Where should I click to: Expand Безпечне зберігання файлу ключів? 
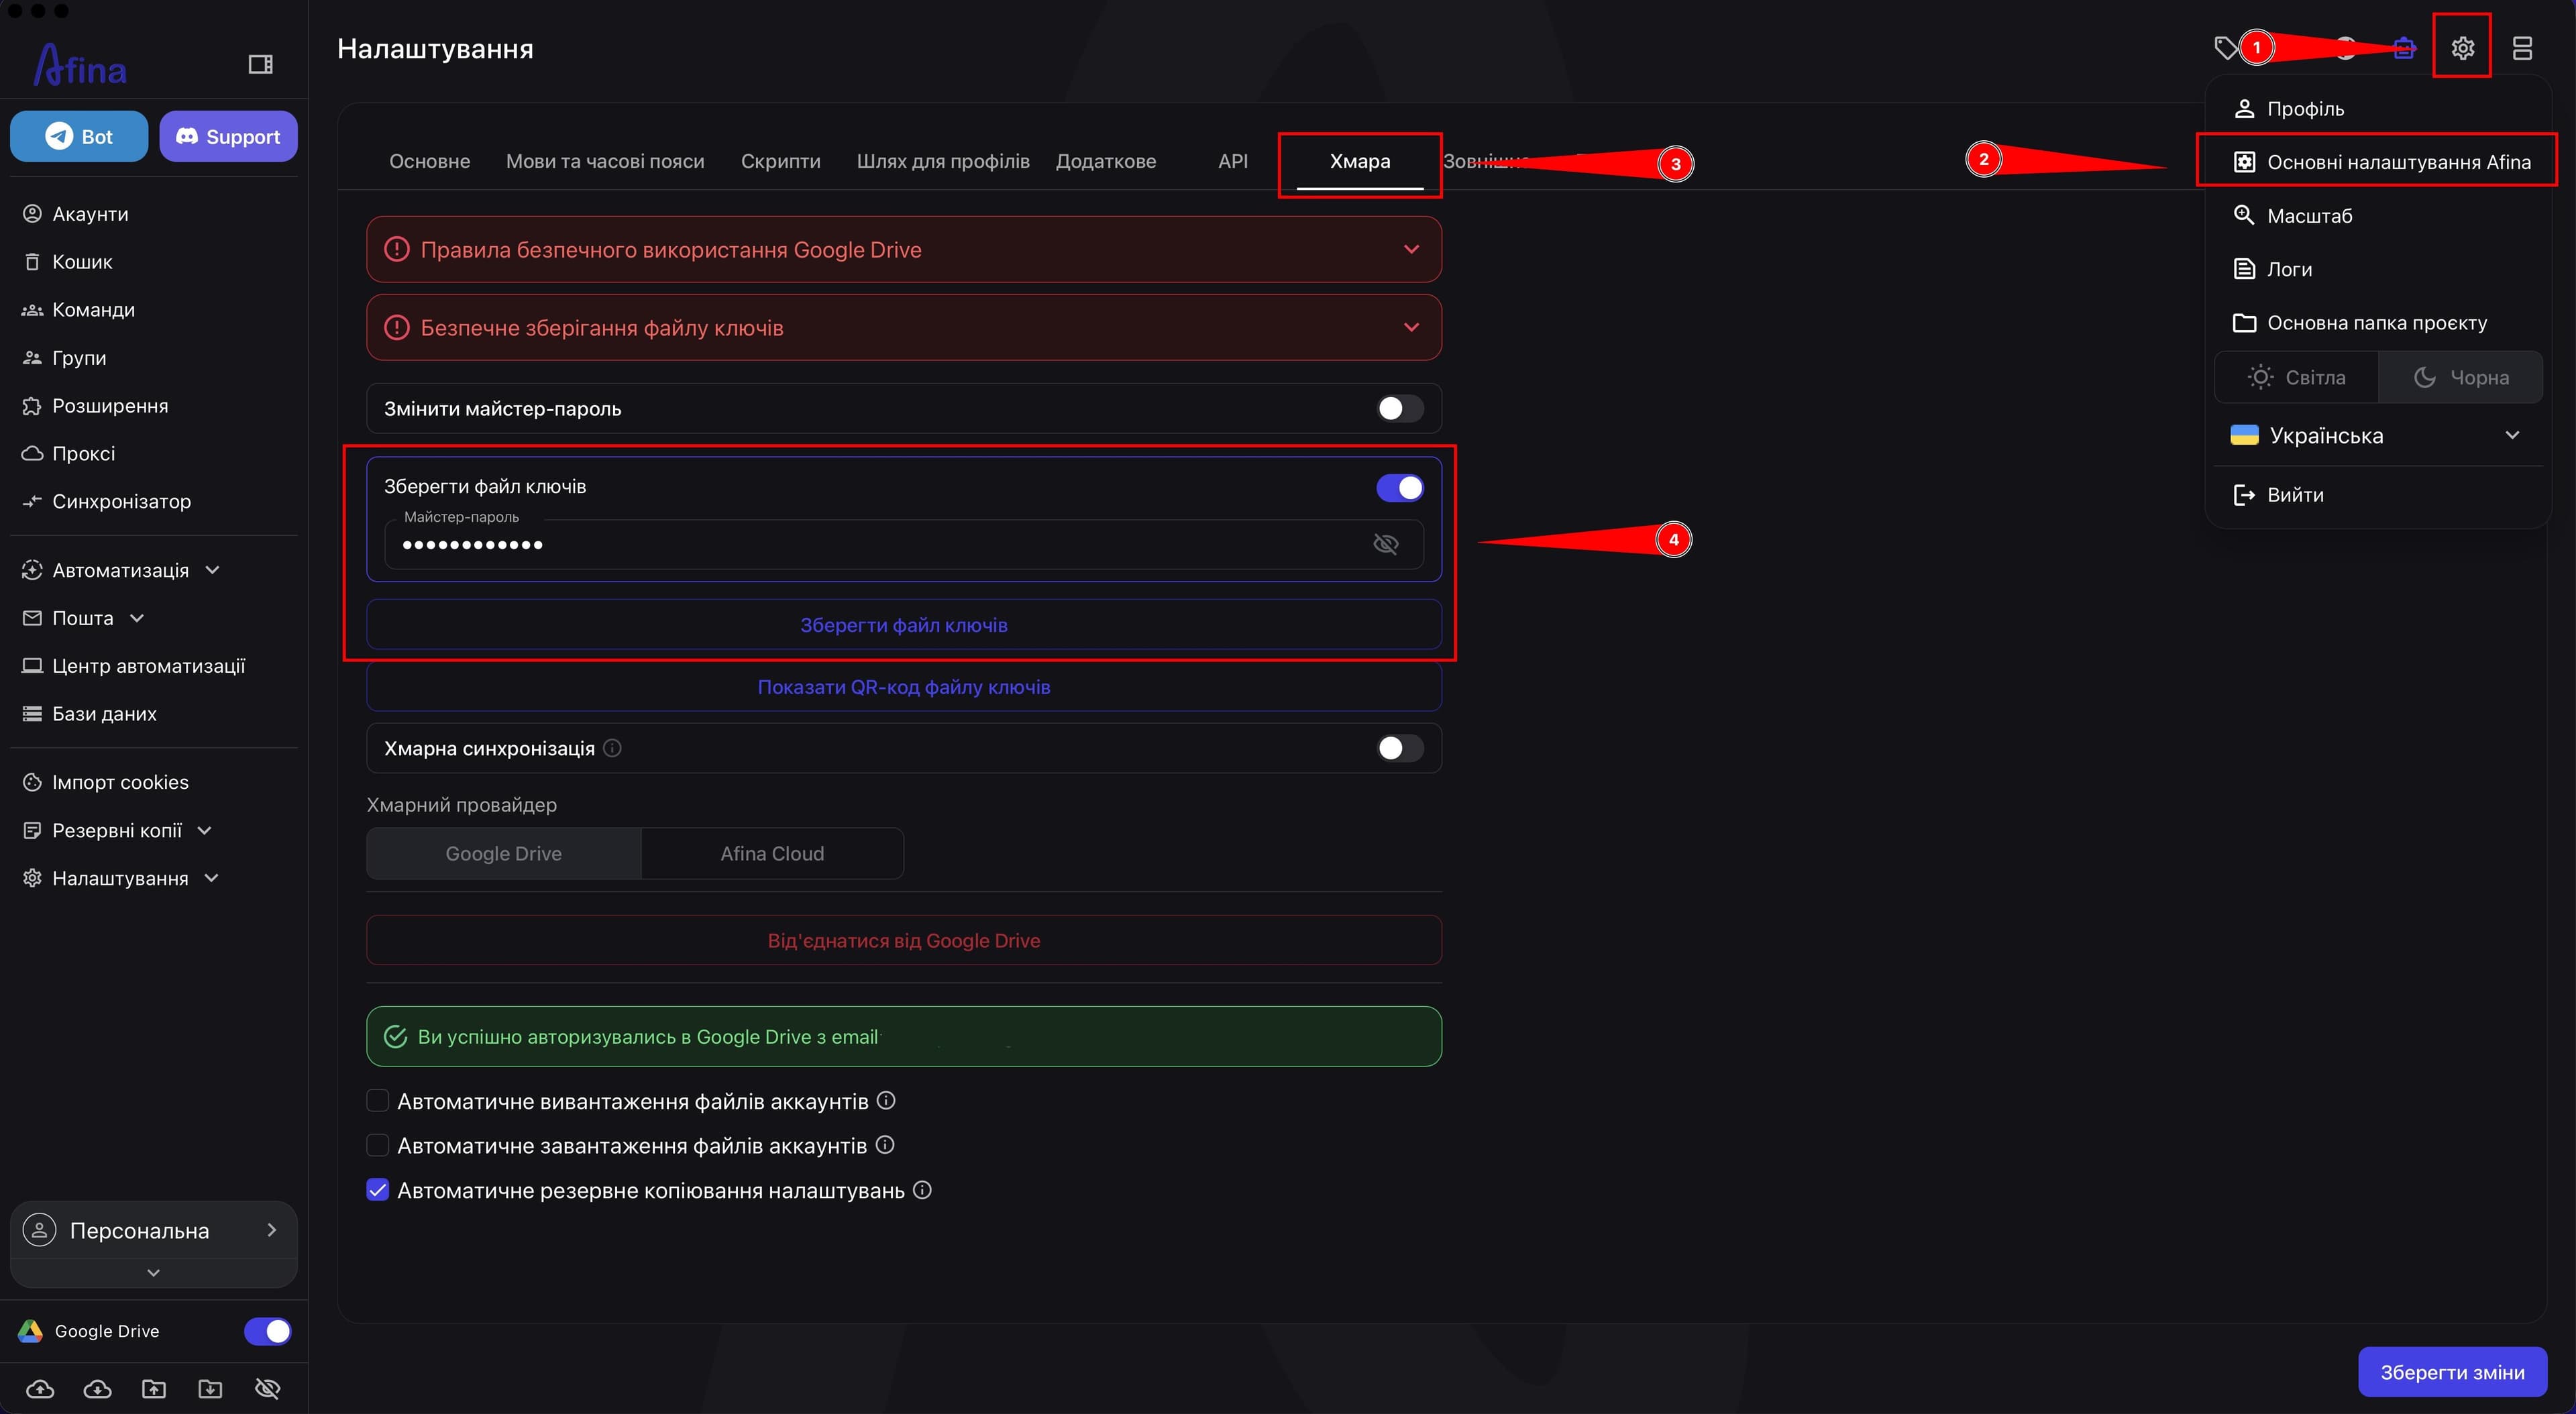903,327
